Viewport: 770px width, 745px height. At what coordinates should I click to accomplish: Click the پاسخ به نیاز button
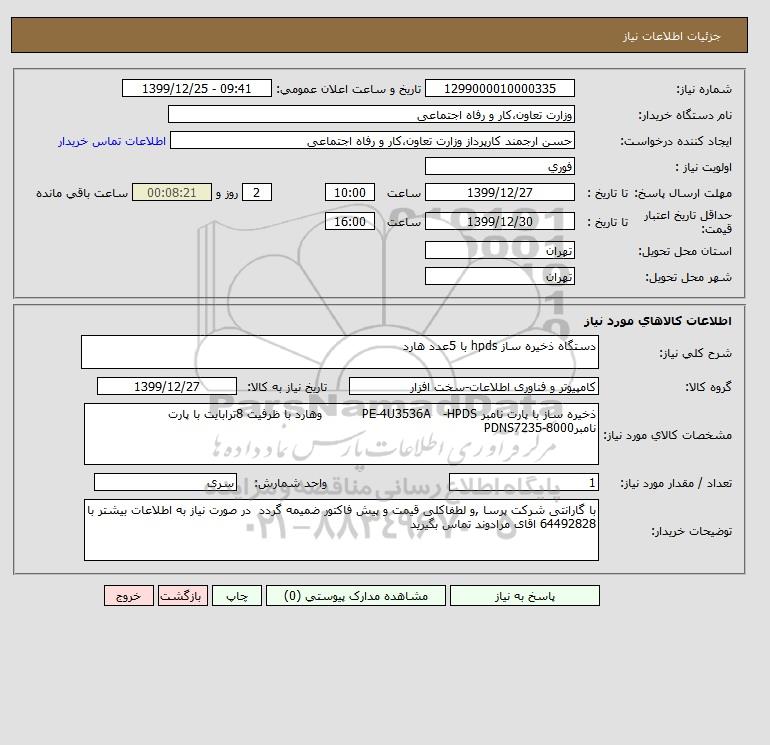[524, 596]
